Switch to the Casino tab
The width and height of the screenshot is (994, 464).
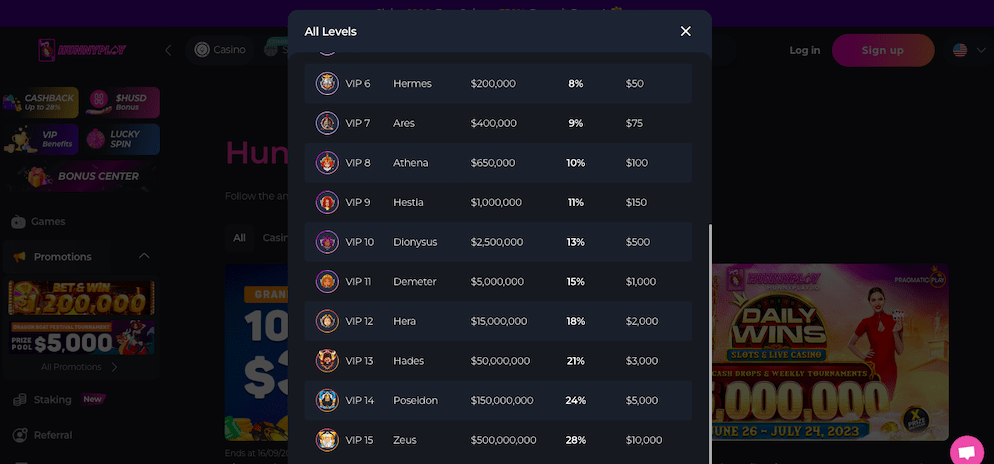click(220, 50)
